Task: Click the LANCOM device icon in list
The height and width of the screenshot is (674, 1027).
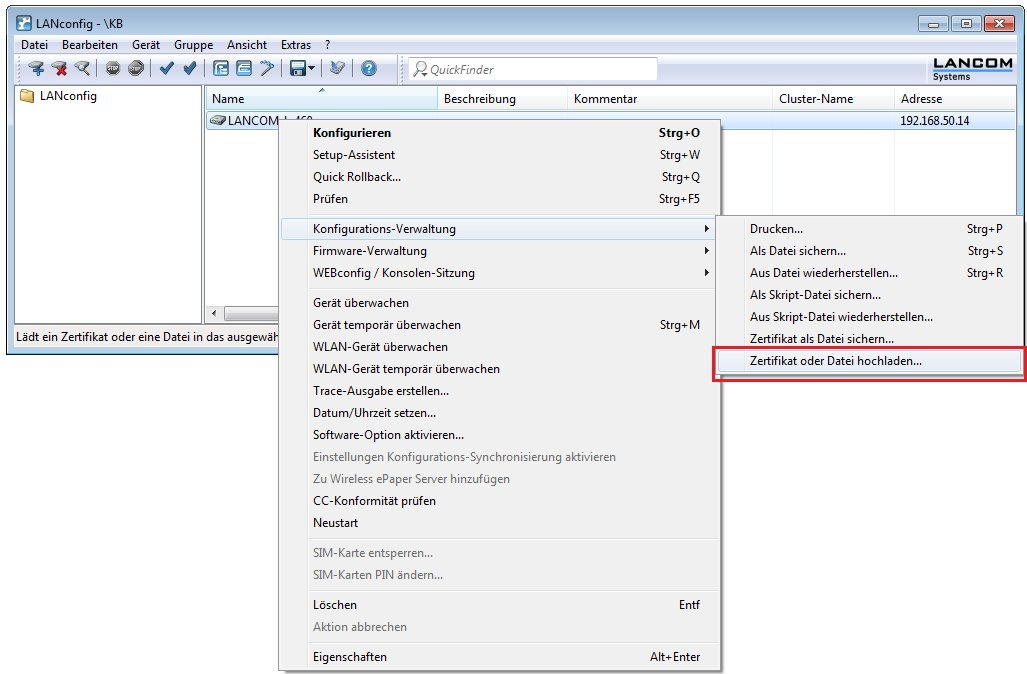Action: pyautogui.click(x=218, y=121)
